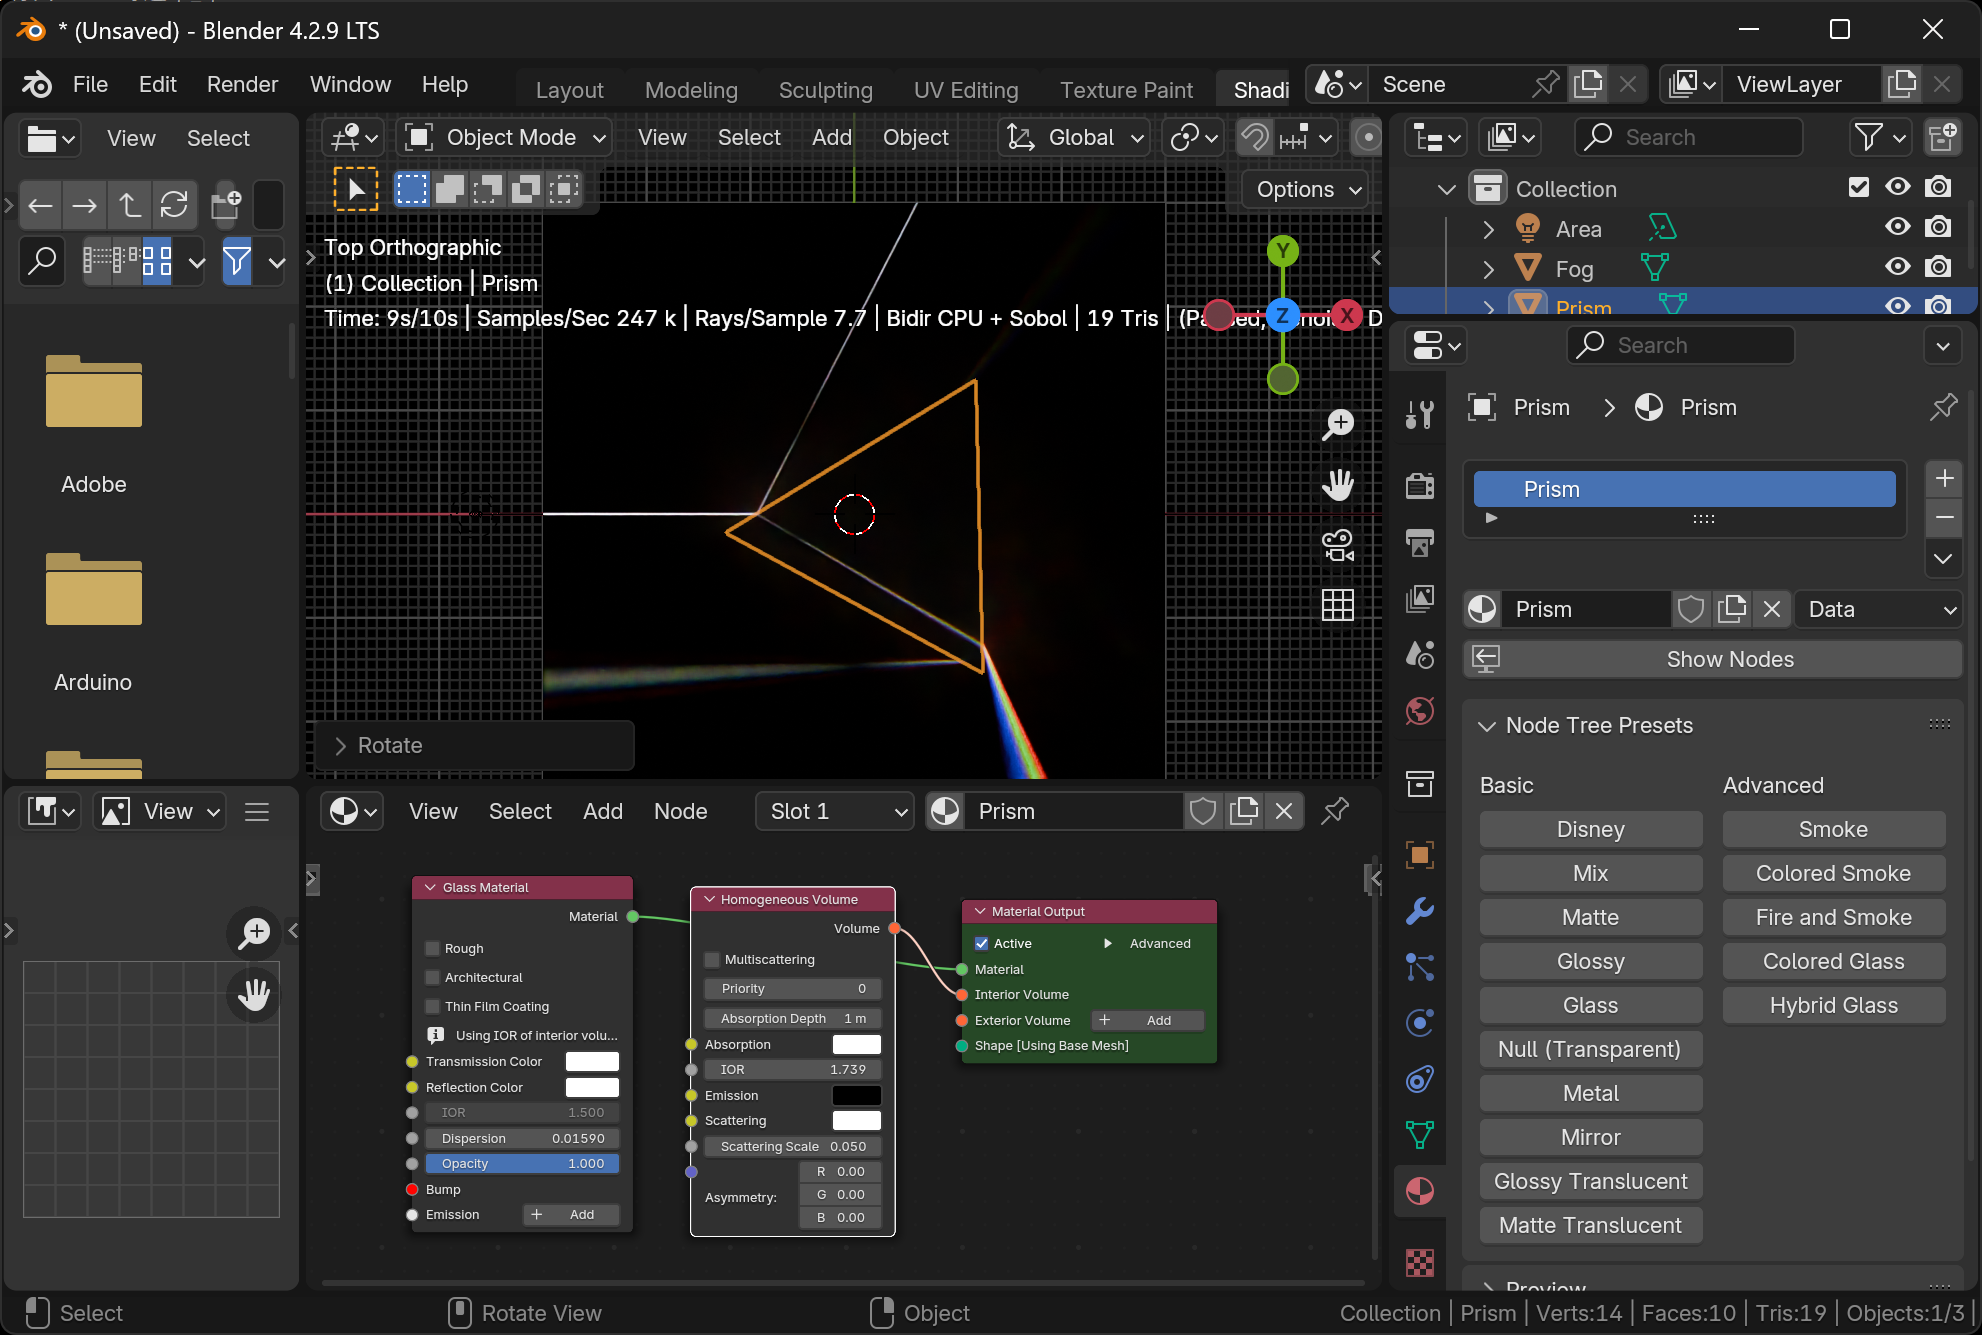The image size is (1982, 1335).
Task: Click the pan hand icon in viewport
Action: tap(1337, 485)
